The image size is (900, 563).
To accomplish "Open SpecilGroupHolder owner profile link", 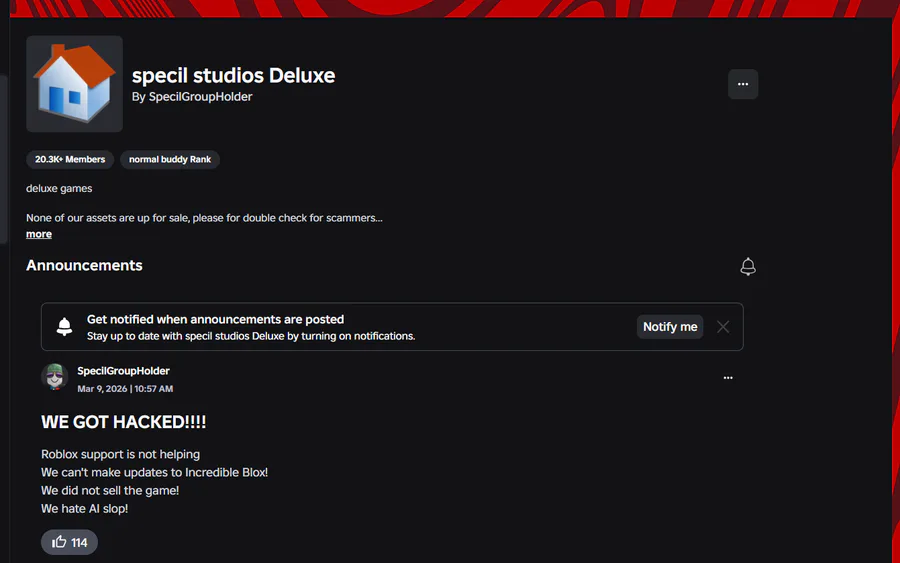I will click(x=200, y=97).
